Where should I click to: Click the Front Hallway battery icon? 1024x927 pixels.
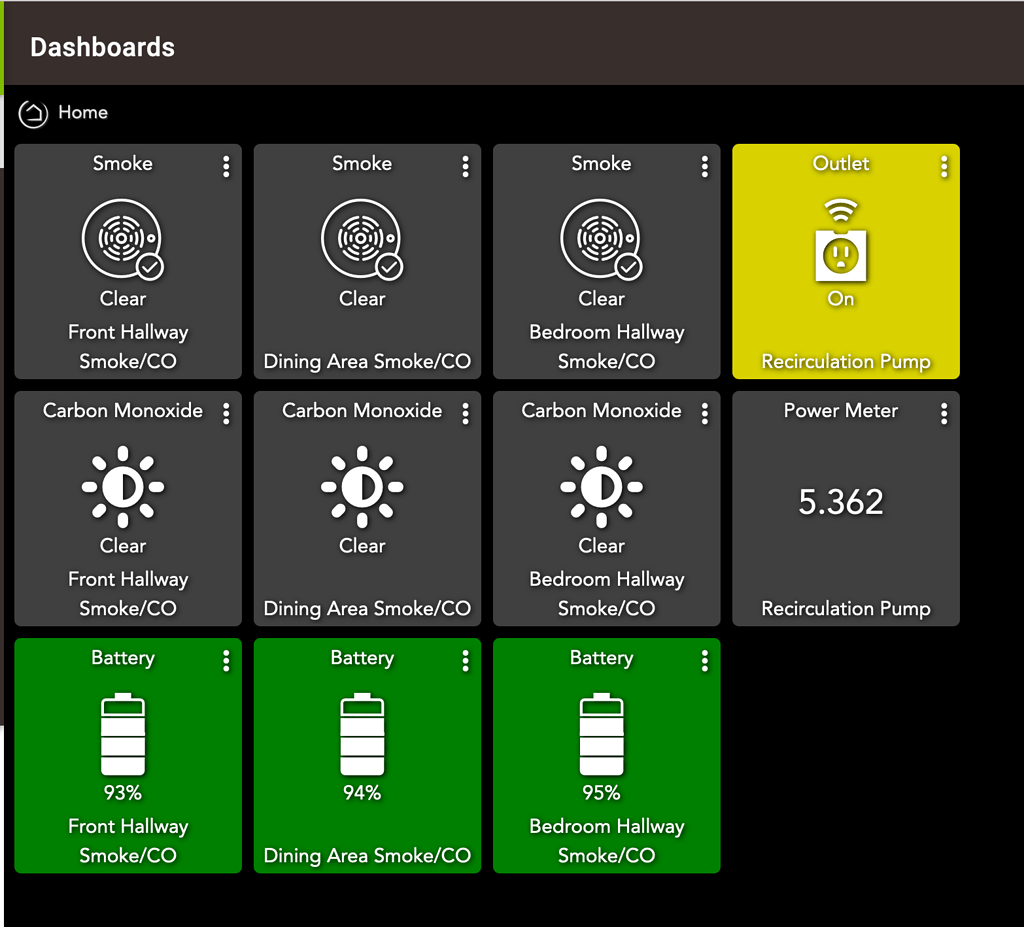click(x=123, y=735)
